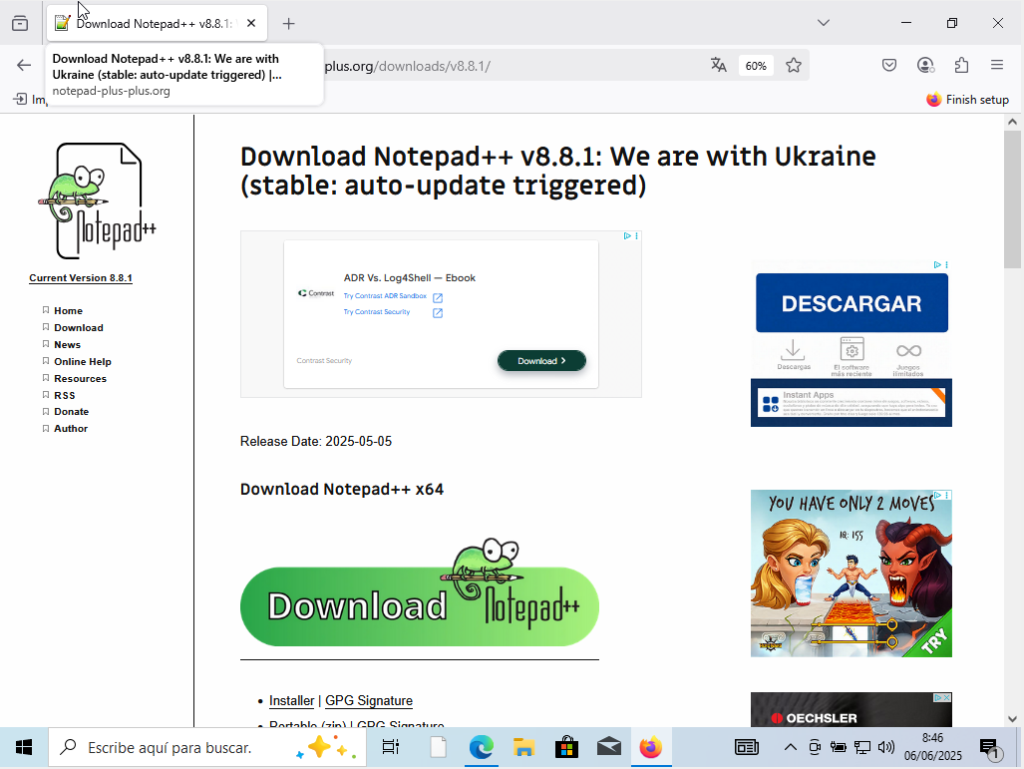Open Donate in the sidebar menu

click(71, 412)
